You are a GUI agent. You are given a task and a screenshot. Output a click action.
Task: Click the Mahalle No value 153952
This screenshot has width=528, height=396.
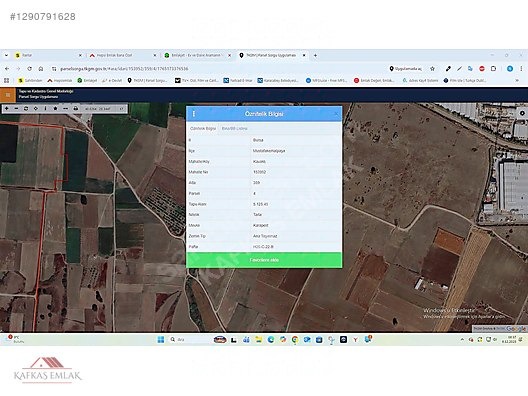(259, 172)
